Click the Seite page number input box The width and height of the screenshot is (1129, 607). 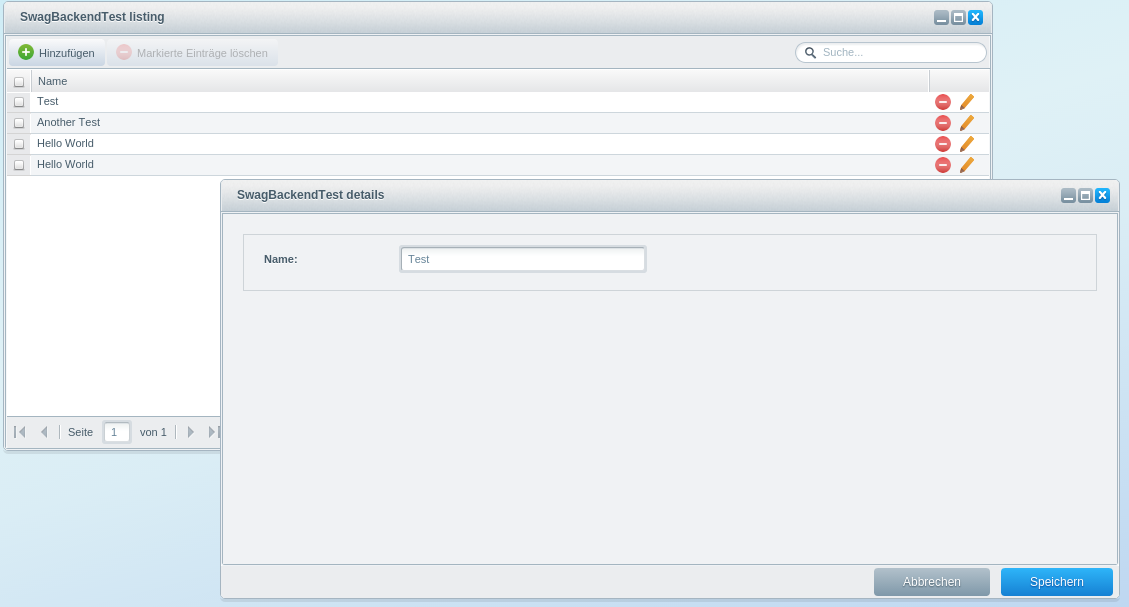116,431
